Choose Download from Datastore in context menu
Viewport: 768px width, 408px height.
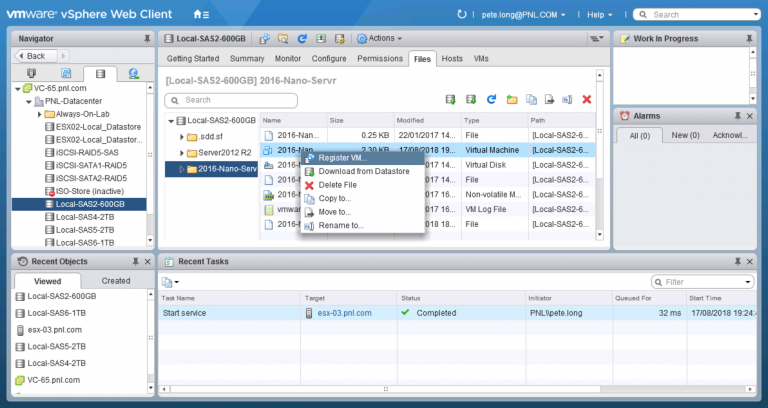[362, 171]
